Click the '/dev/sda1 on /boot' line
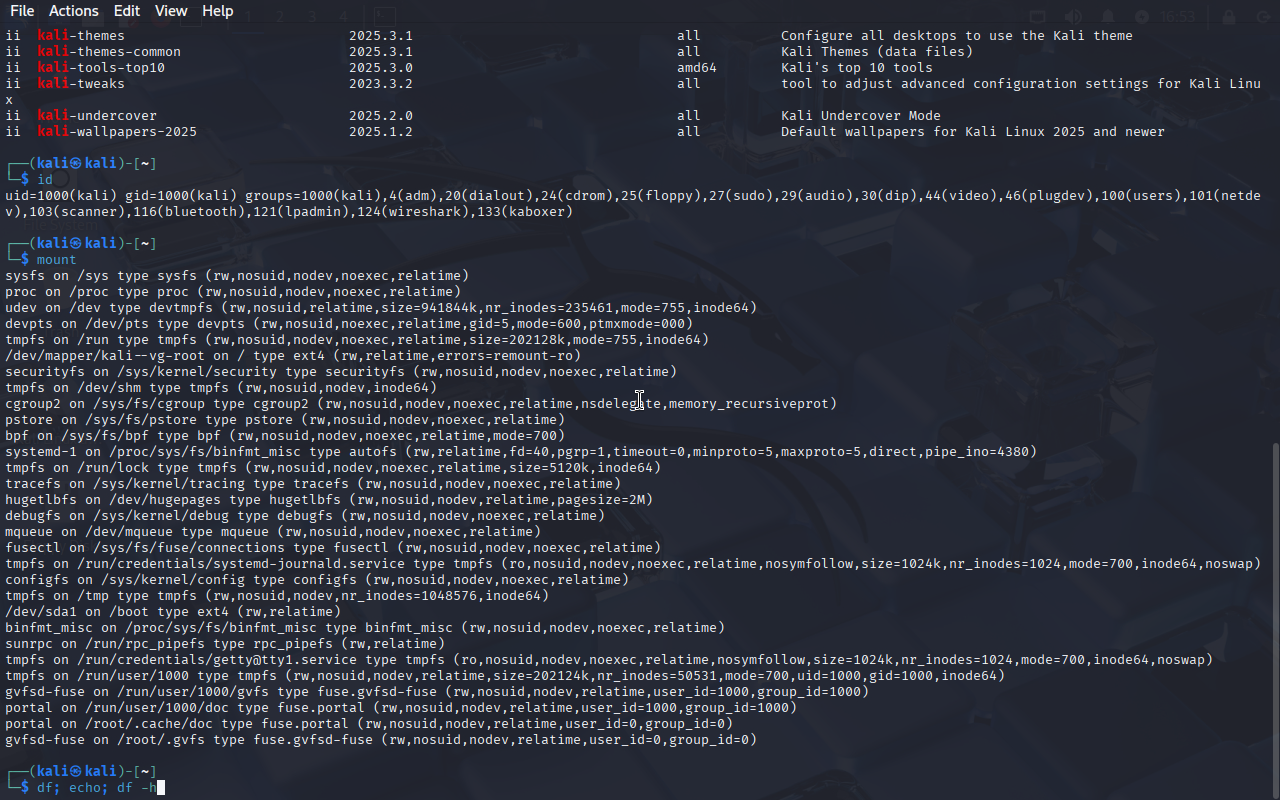Screen dimensions: 1280x800 point(173,612)
